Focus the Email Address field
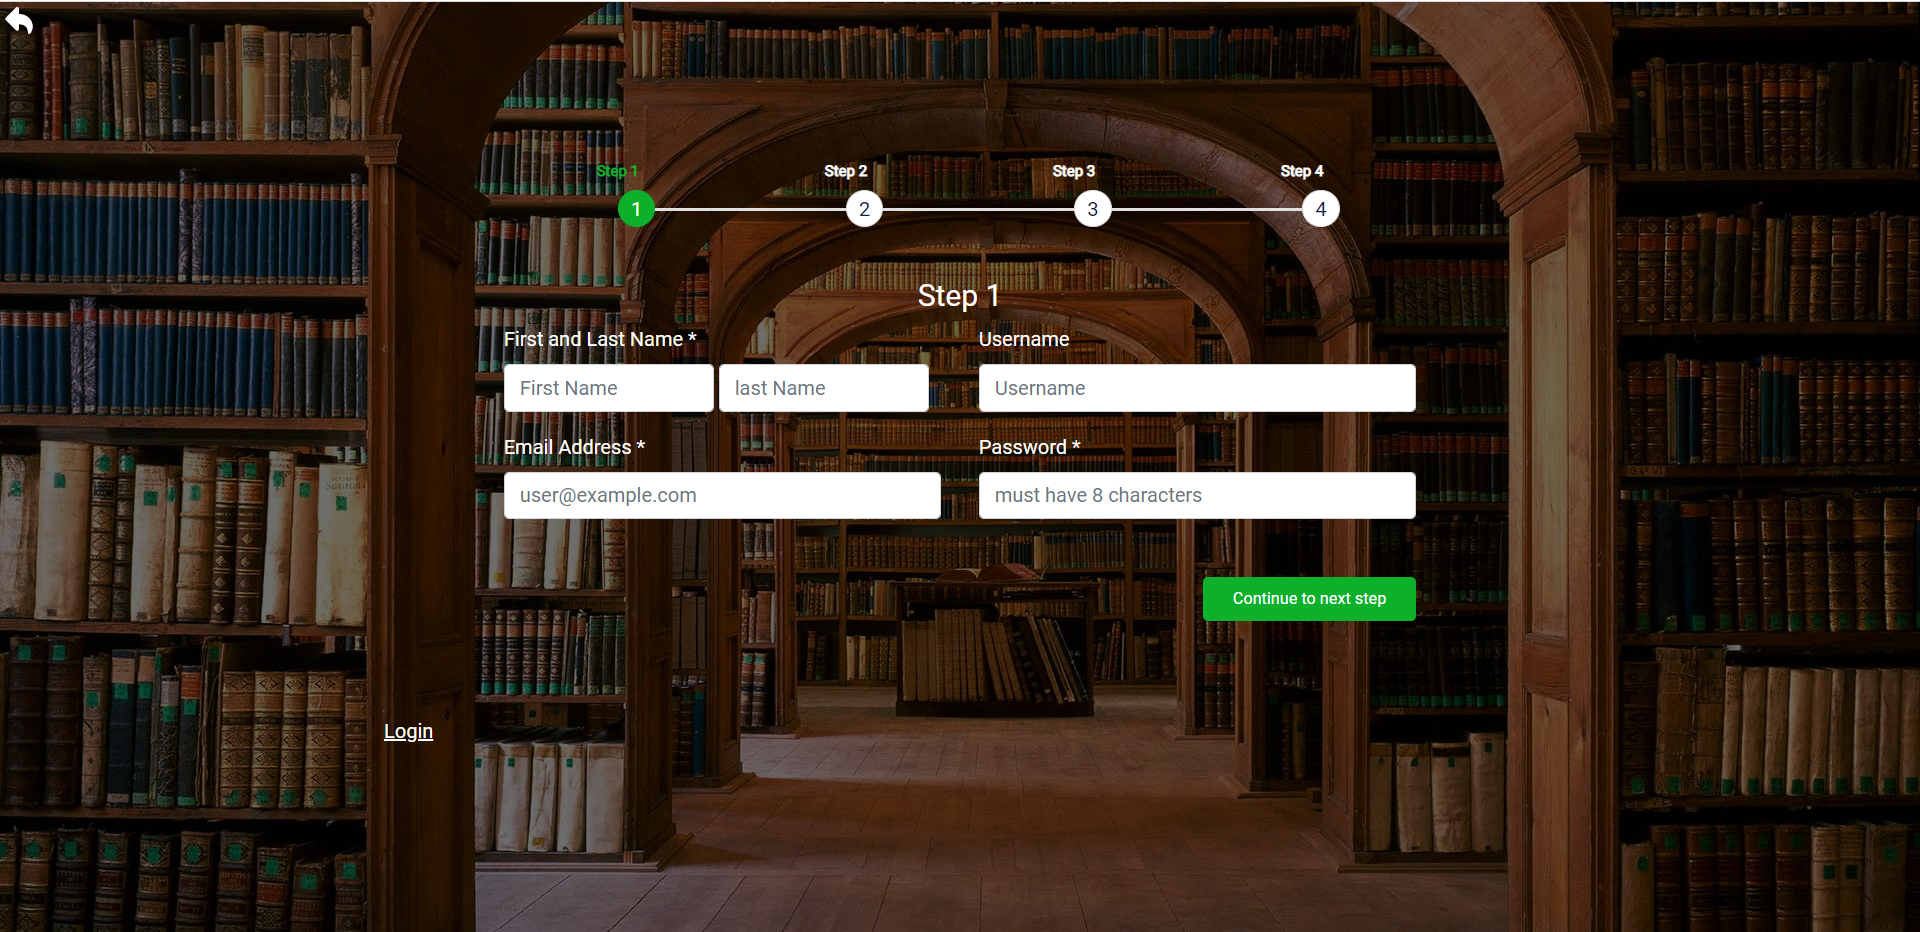 (x=722, y=495)
